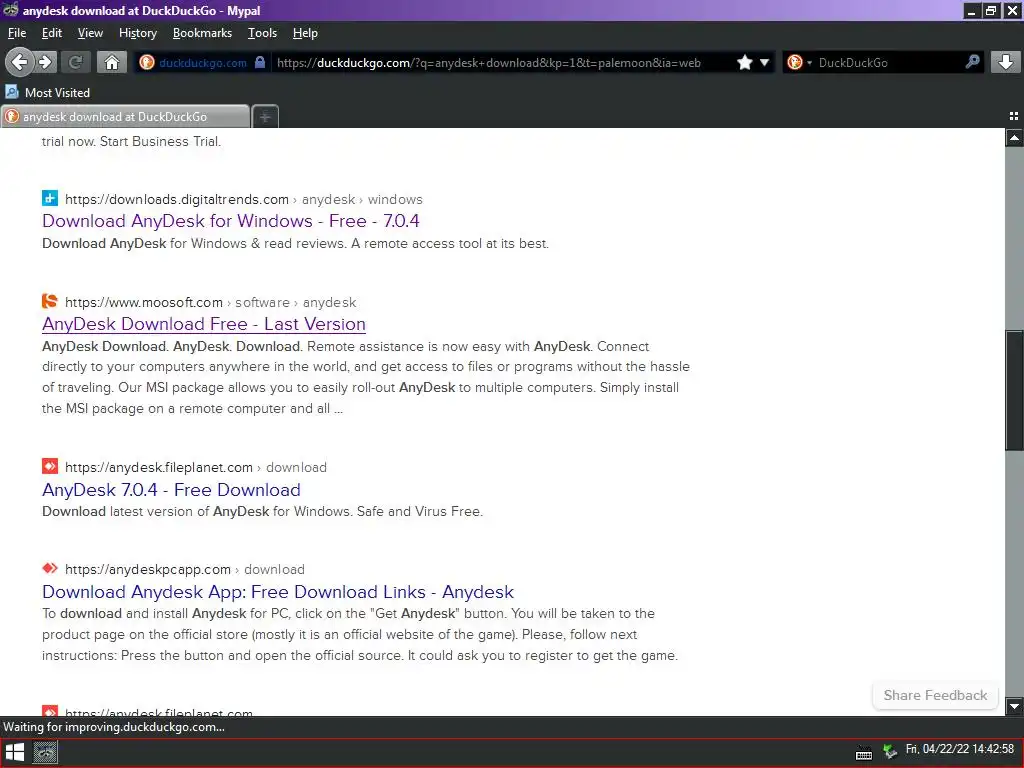Open Download AnyDesk for Windows - Free - 7.0.4

(x=231, y=221)
